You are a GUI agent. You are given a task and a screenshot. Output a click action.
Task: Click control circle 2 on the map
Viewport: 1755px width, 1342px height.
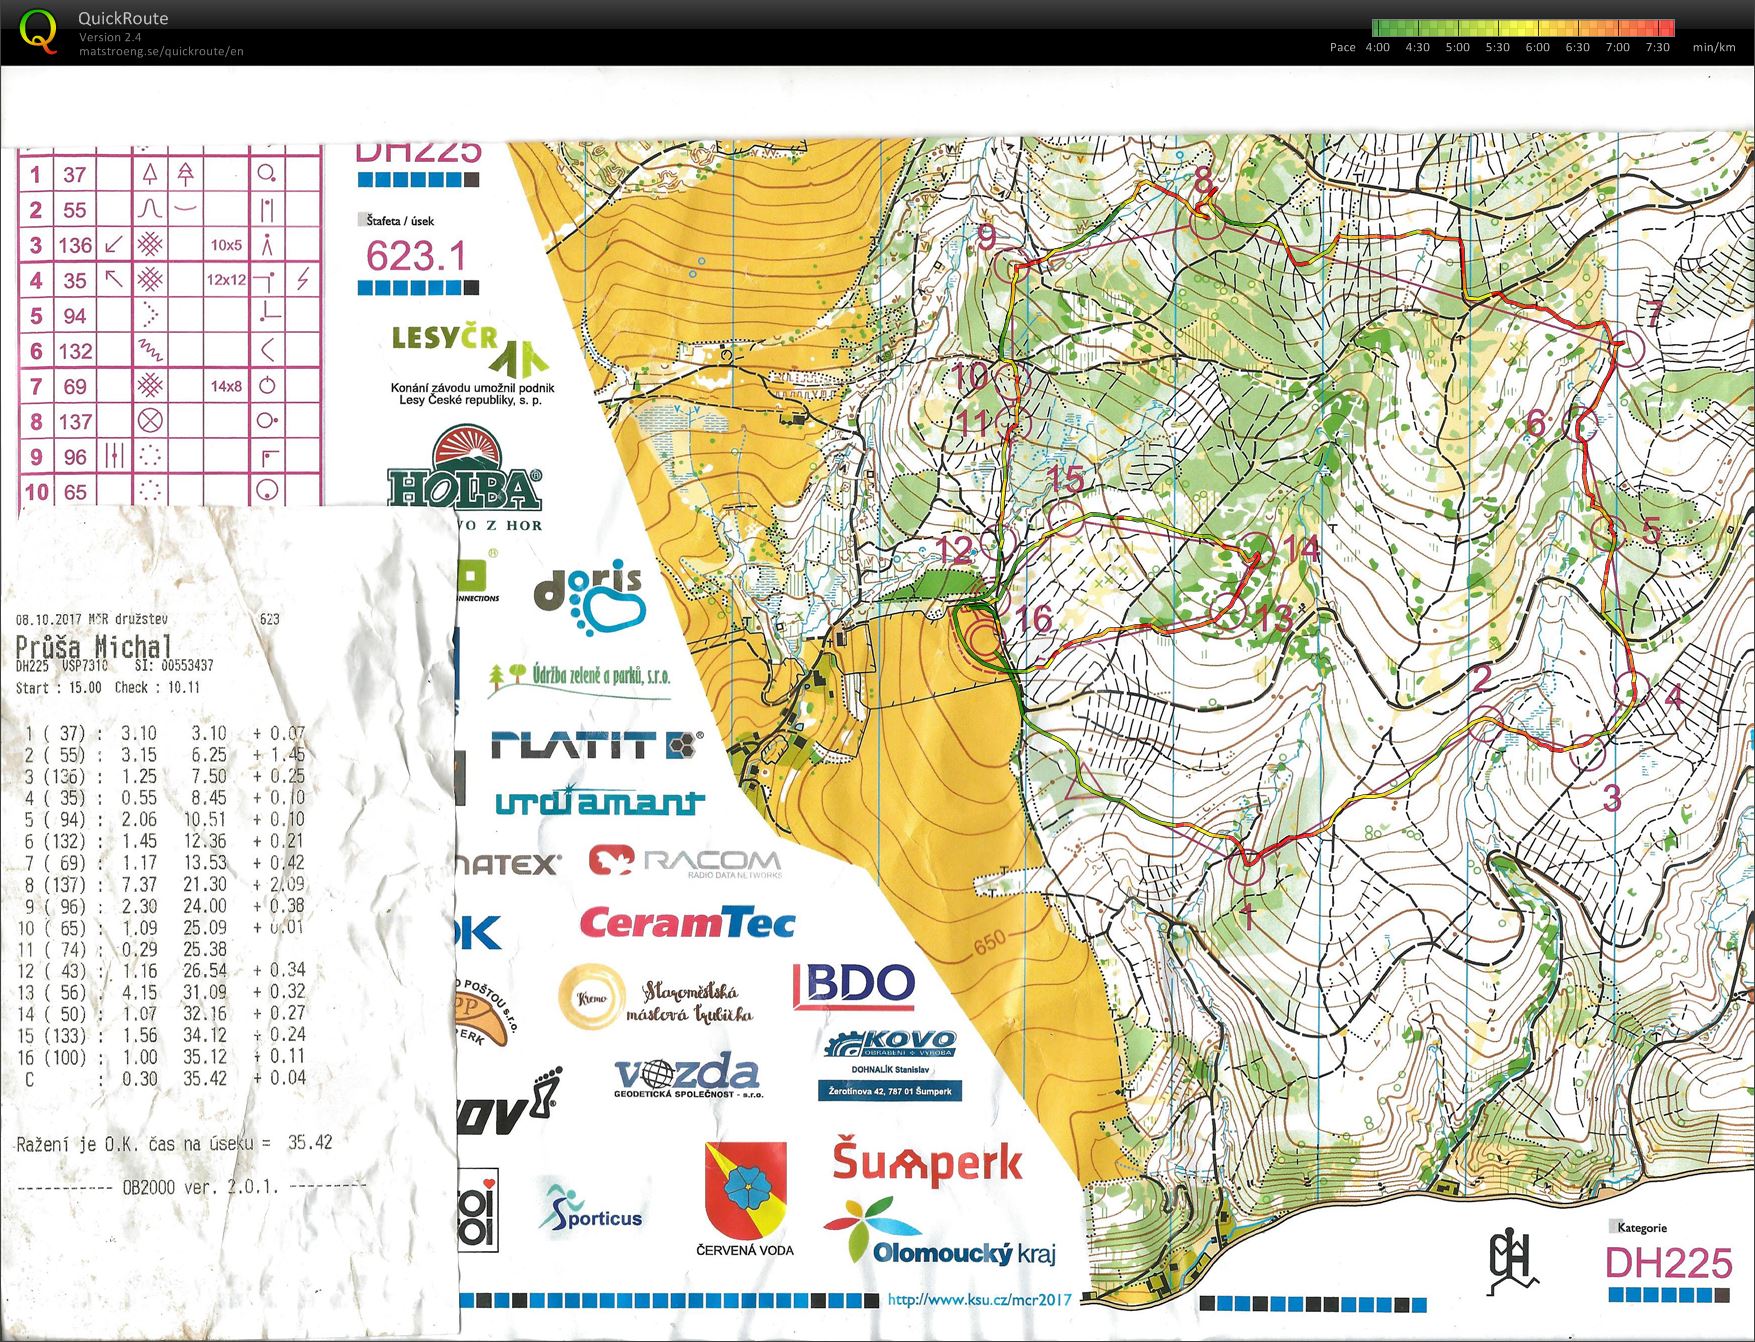pos(1486,724)
